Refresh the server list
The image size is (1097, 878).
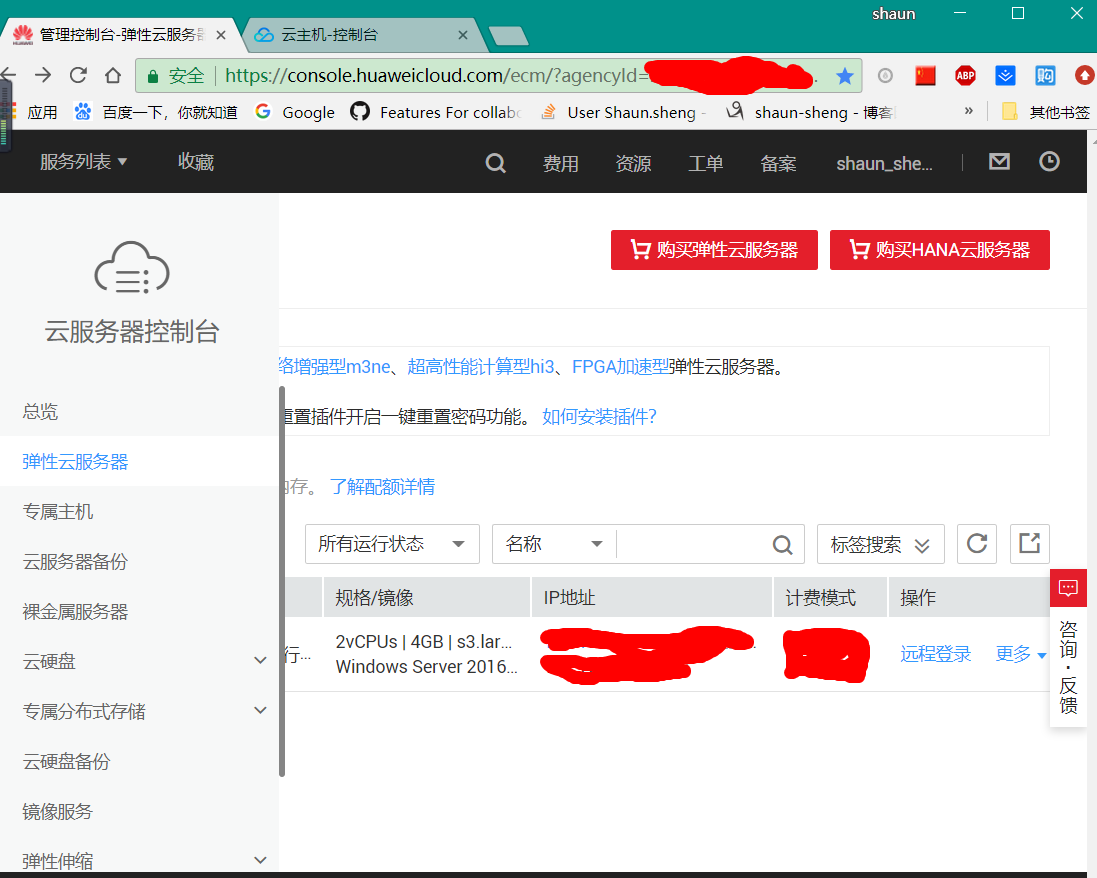pos(977,544)
